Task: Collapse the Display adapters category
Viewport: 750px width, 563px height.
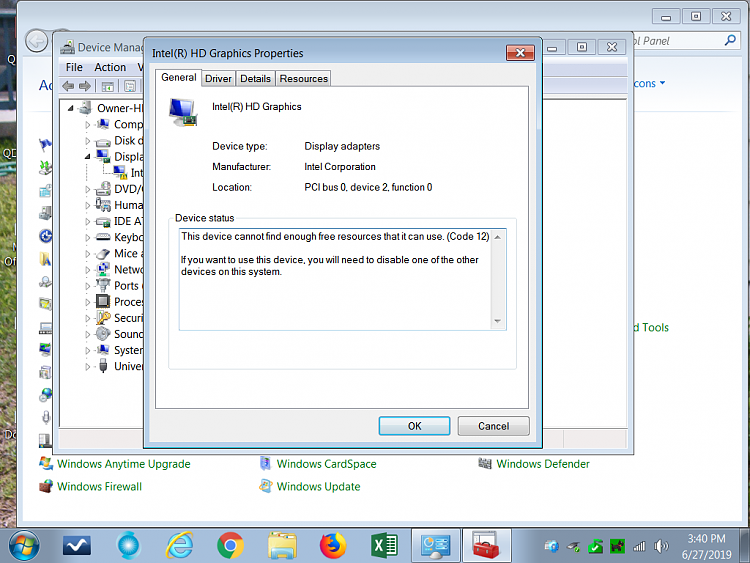Action: point(88,157)
